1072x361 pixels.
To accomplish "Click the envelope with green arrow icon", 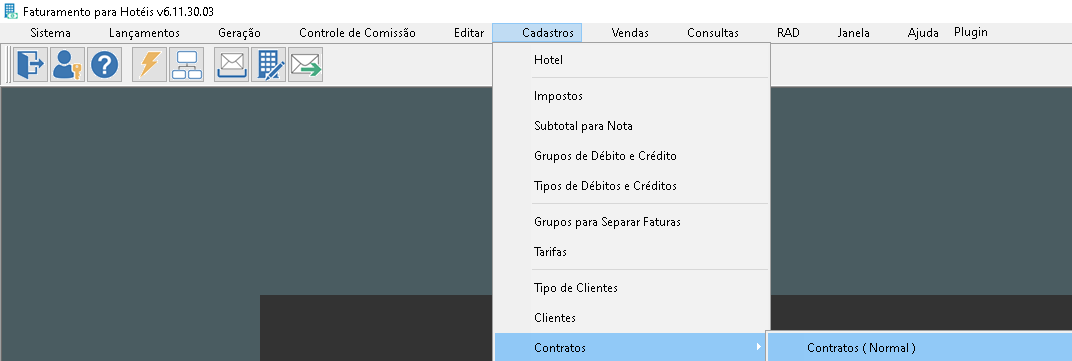I will pos(306,64).
